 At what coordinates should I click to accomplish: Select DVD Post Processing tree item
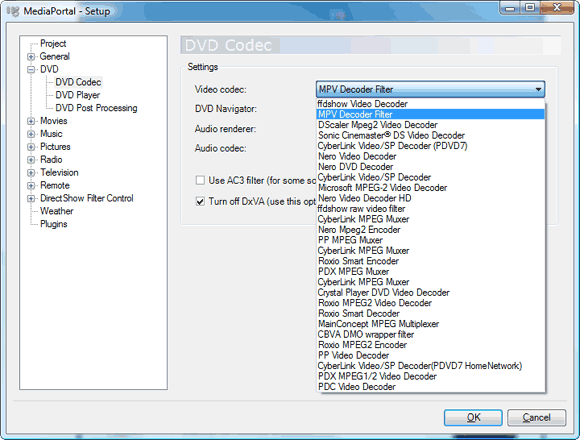coord(96,108)
